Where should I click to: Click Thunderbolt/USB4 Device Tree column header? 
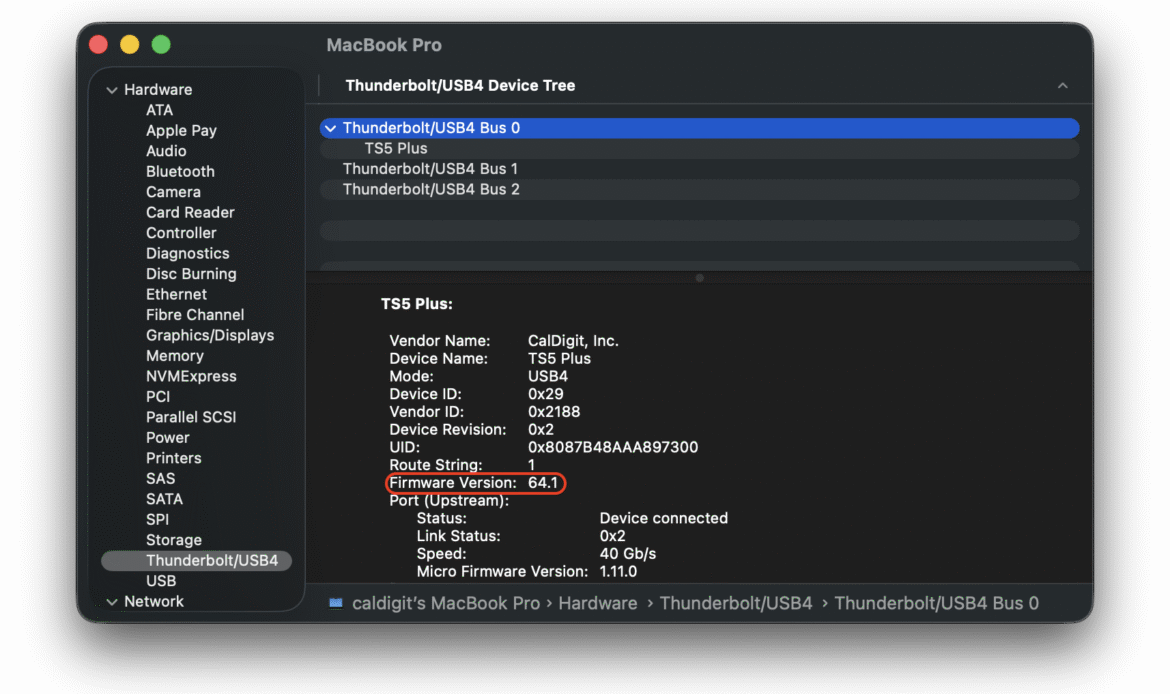[x=460, y=86]
